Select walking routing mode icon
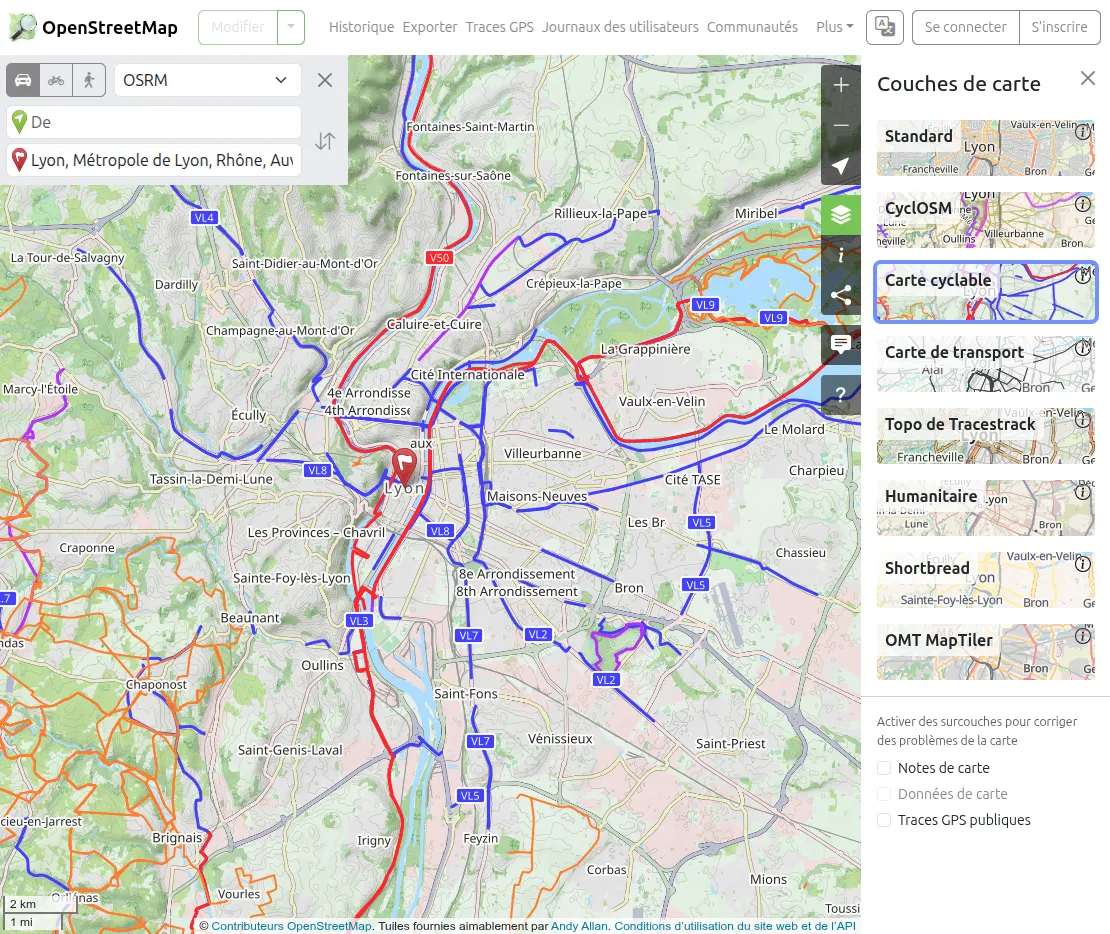The height and width of the screenshot is (934, 1110). click(x=88, y=80)
